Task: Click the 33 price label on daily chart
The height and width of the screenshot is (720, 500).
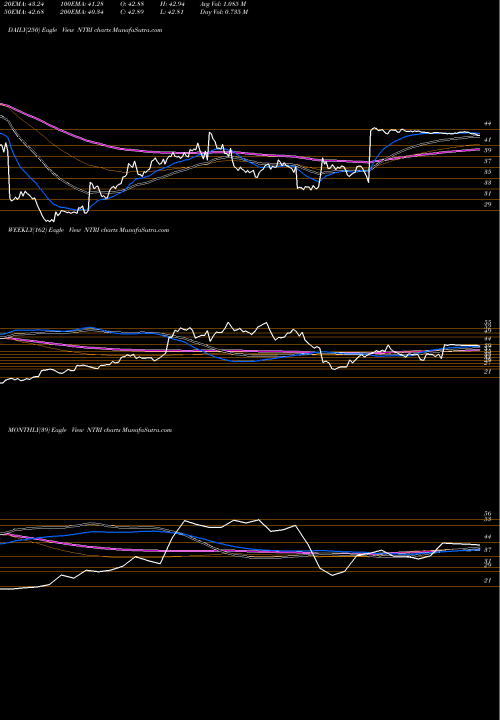Action: click(488, 183)
